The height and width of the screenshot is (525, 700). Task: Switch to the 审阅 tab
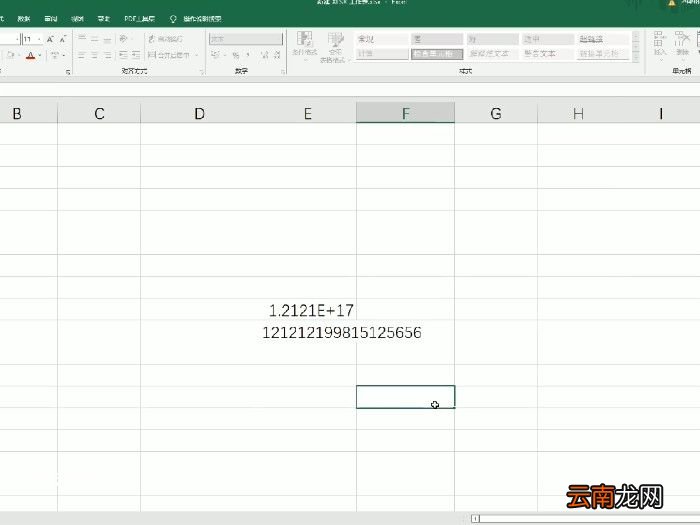(x=50, y=19)
